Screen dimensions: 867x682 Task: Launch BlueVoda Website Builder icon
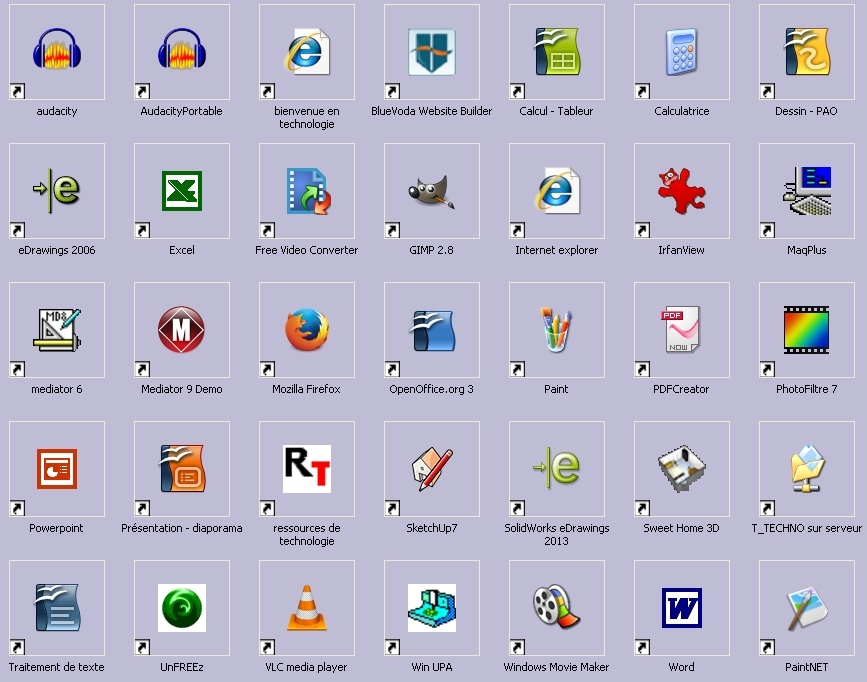(432, 51)
